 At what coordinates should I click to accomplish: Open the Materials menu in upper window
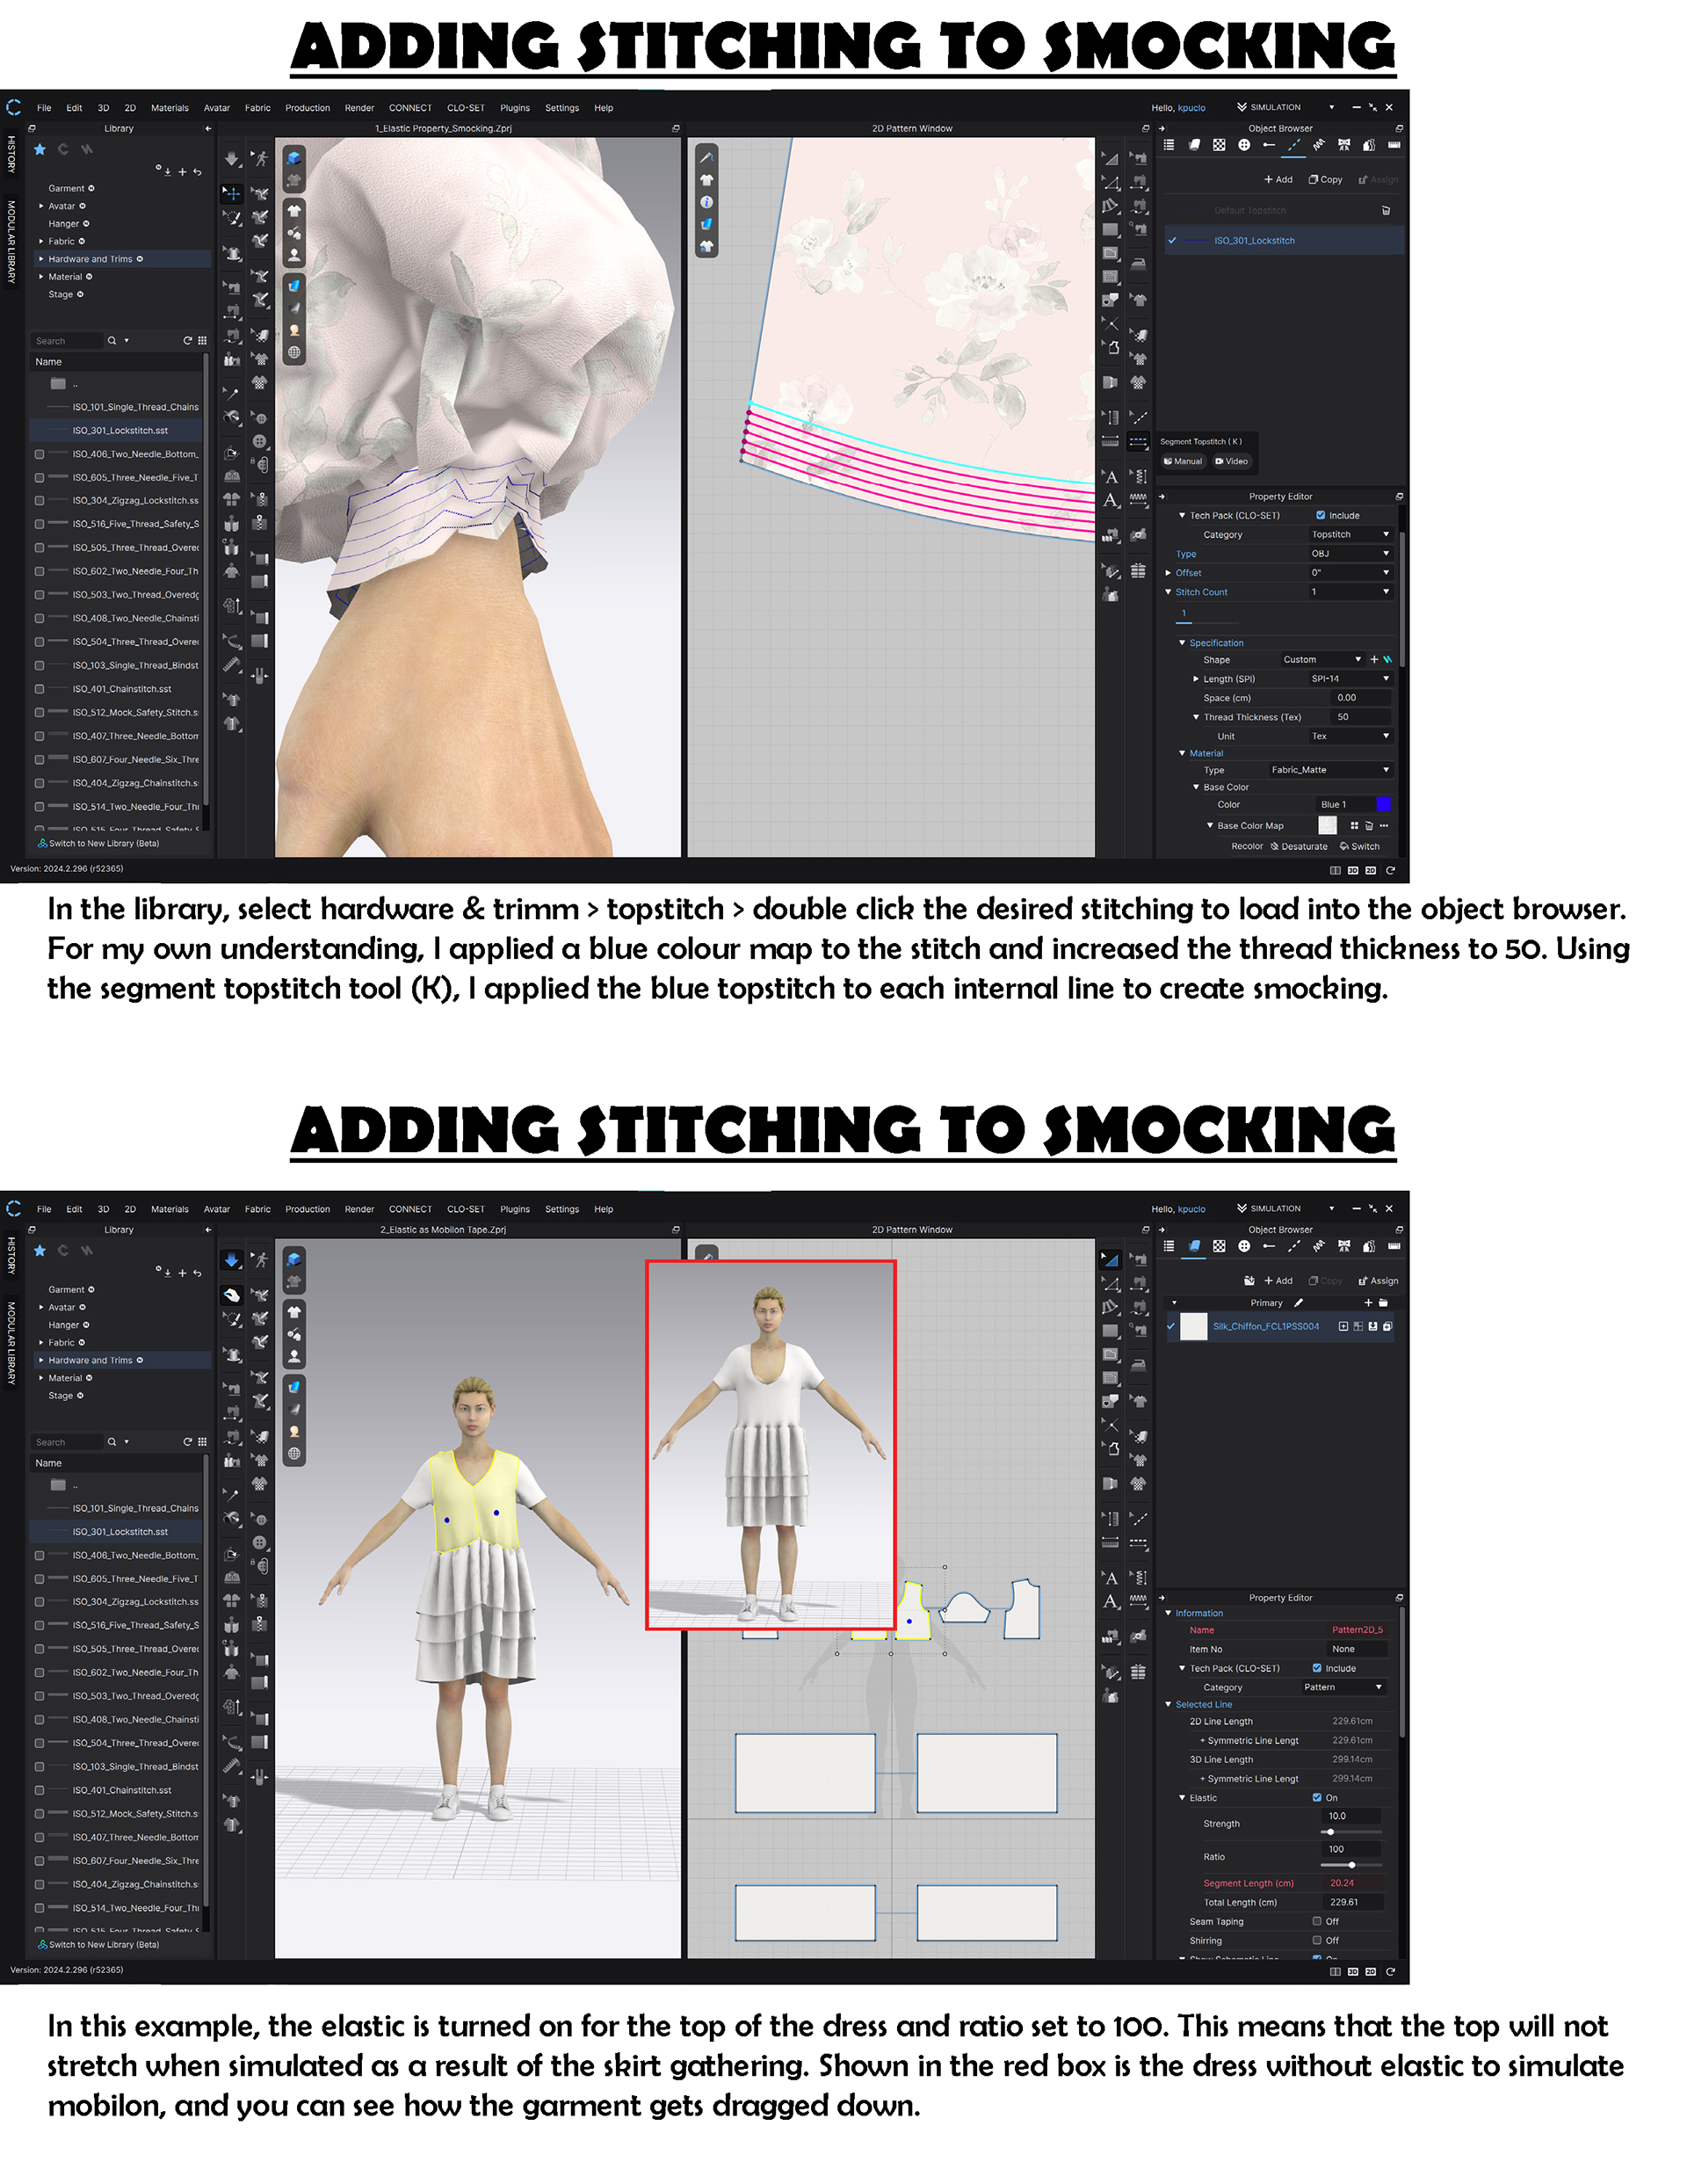170,108
